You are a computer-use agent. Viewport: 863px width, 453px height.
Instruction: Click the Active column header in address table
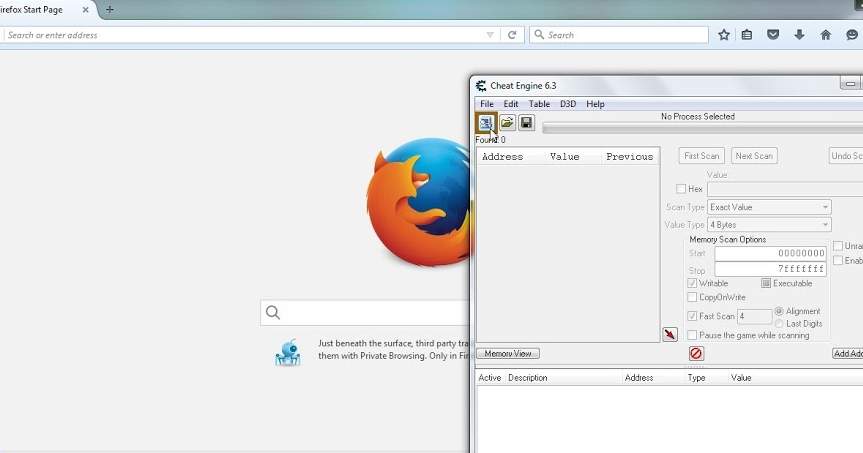click(x=490, y=378)
